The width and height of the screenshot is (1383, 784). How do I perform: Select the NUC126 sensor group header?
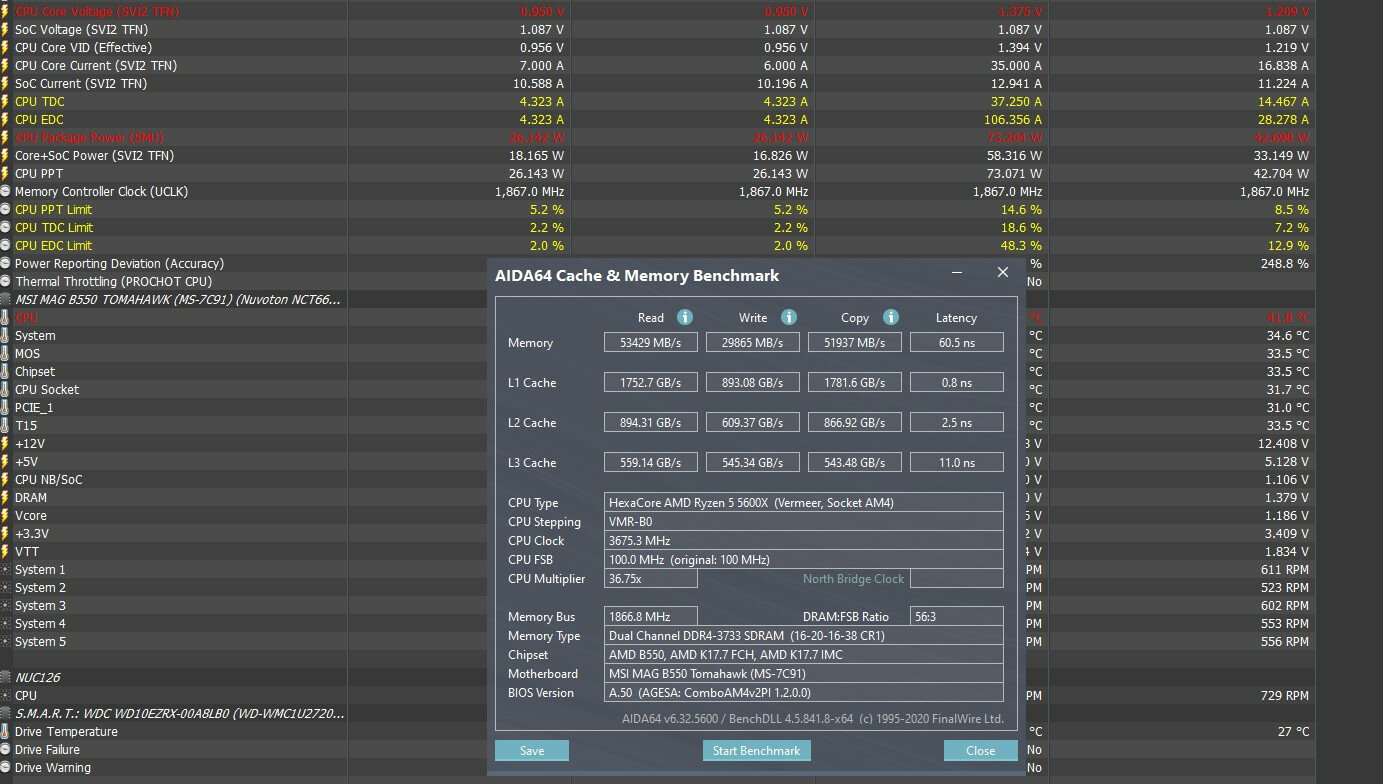[37, 678]
